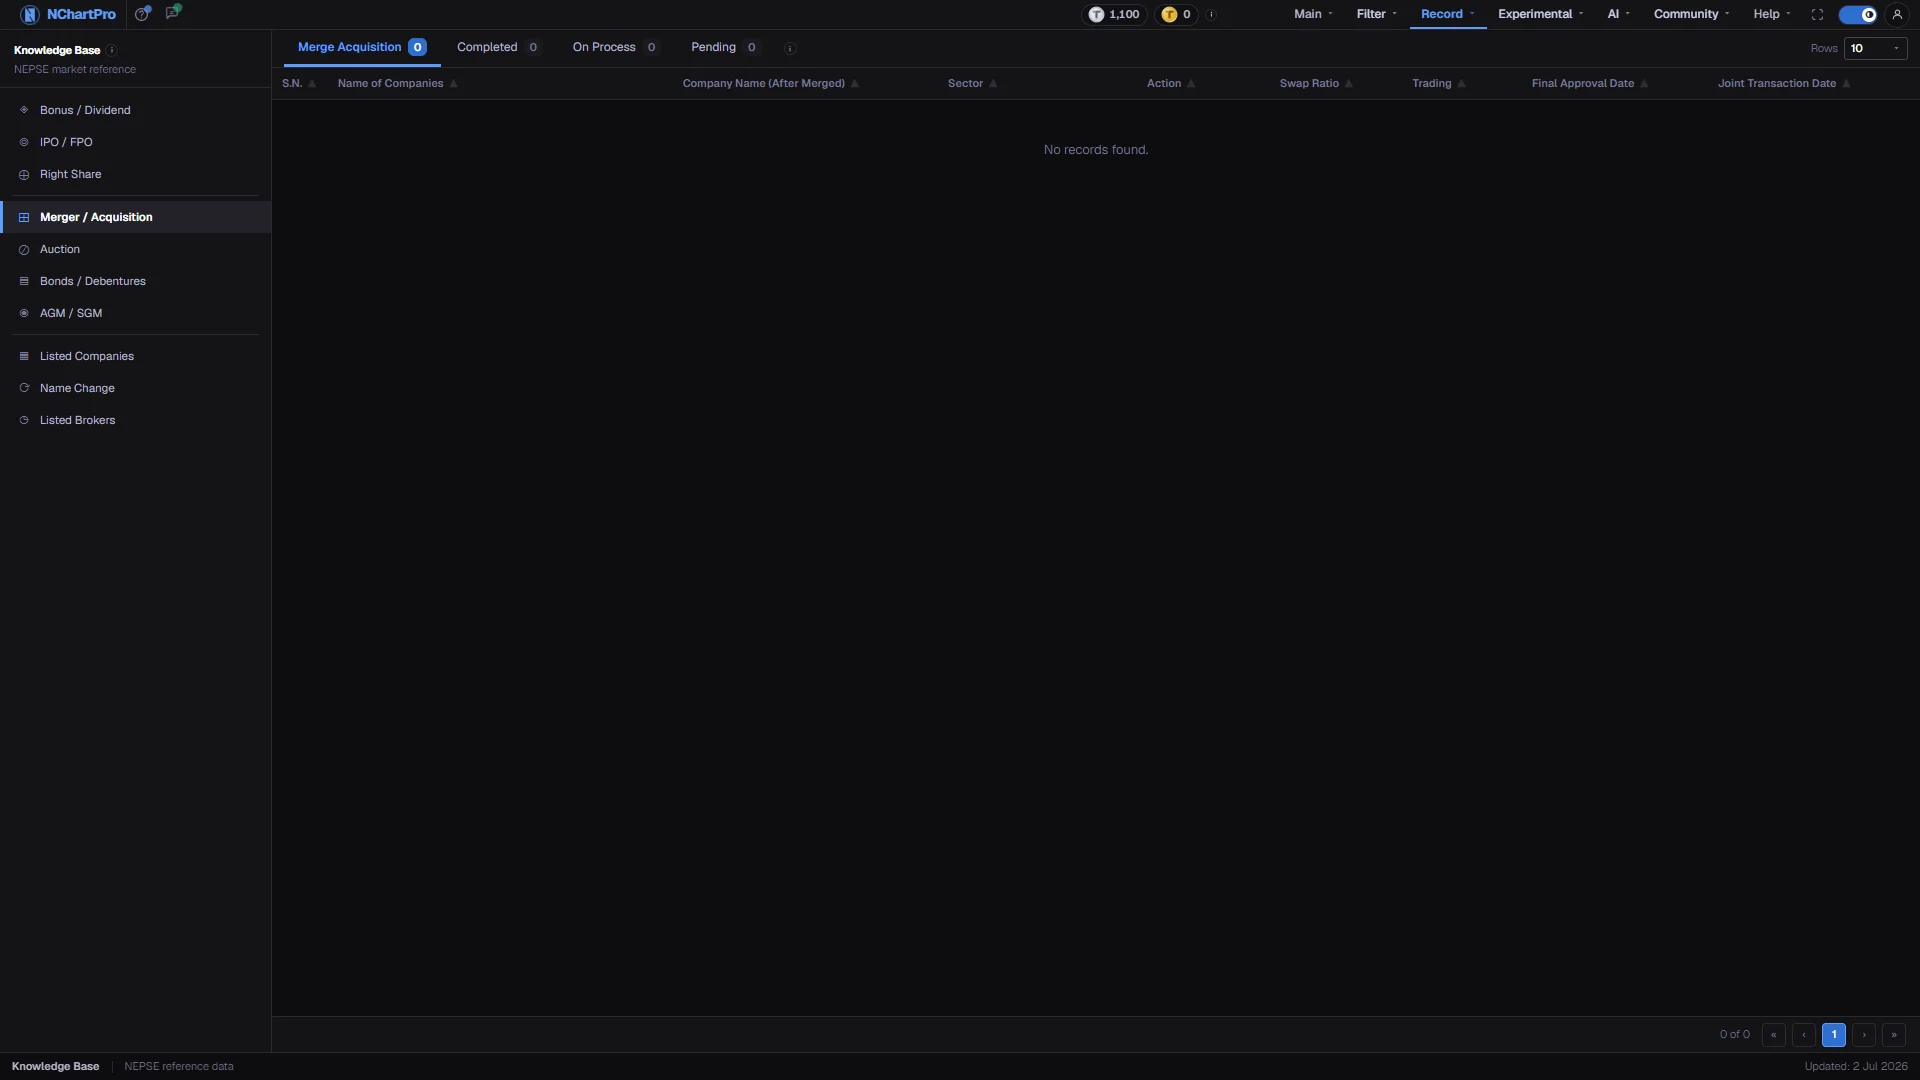Image resolution: width=1920 pixels, height=1080 pixels.
Task: Open the Record menu
Action: pyautogui.click(x=1447, y=14)
